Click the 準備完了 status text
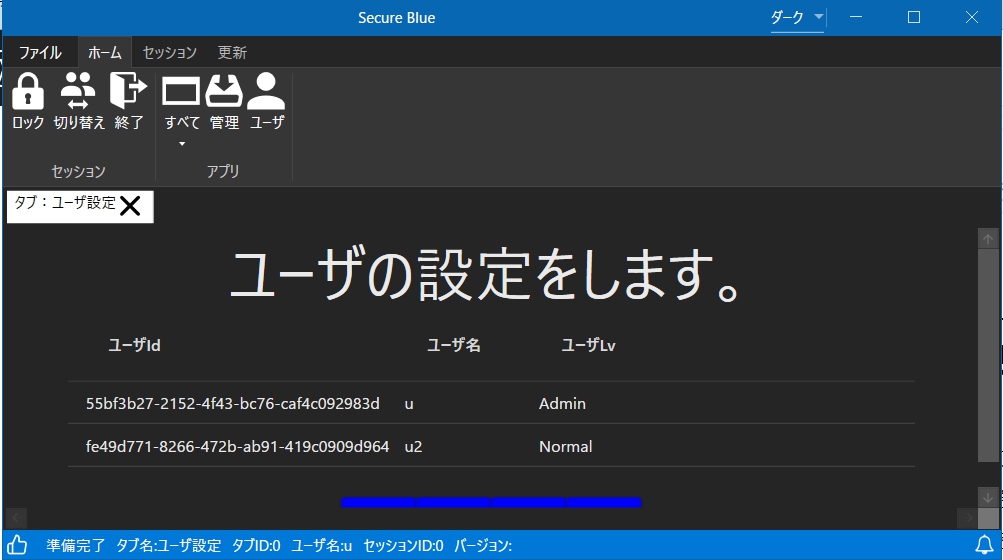This screenshot has width=1003, height=560. coord(75,545)
